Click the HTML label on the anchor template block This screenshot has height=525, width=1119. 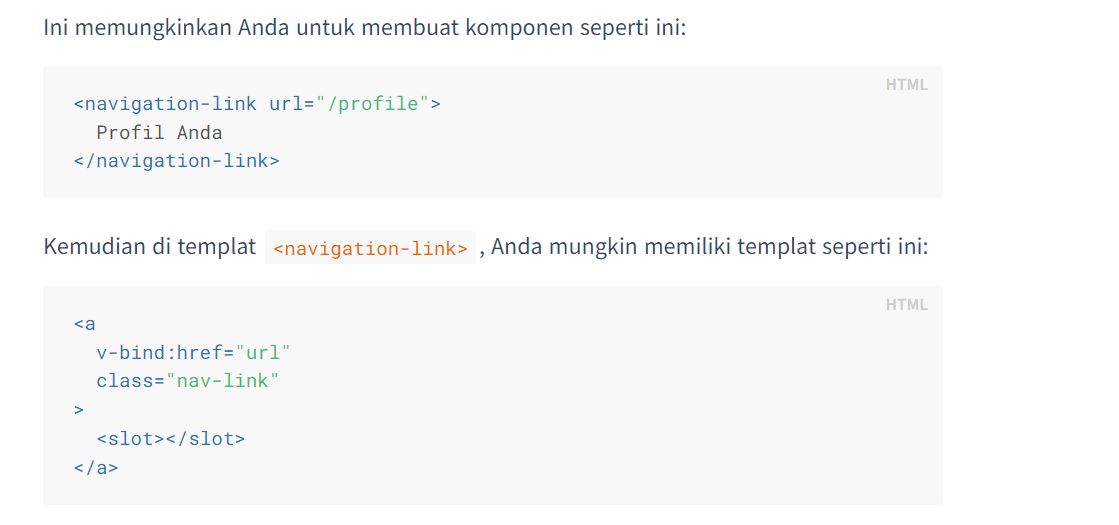(906, 305)
